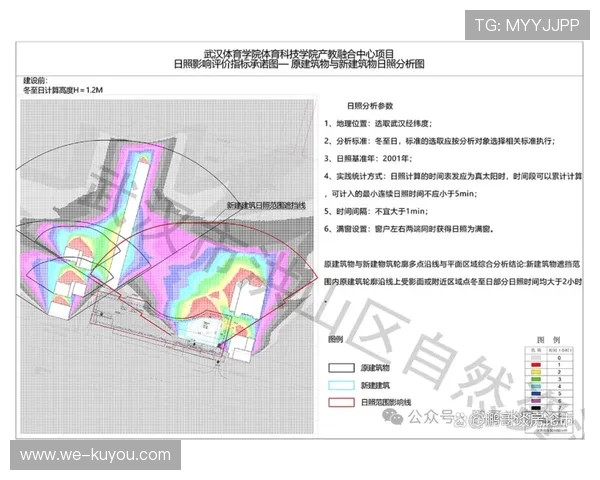The width and height of the screenshot is (600, 480).
Task: Click the line '可计入的最小连续日照时间不应小于5min'
Action: click(x=401, y=194)
